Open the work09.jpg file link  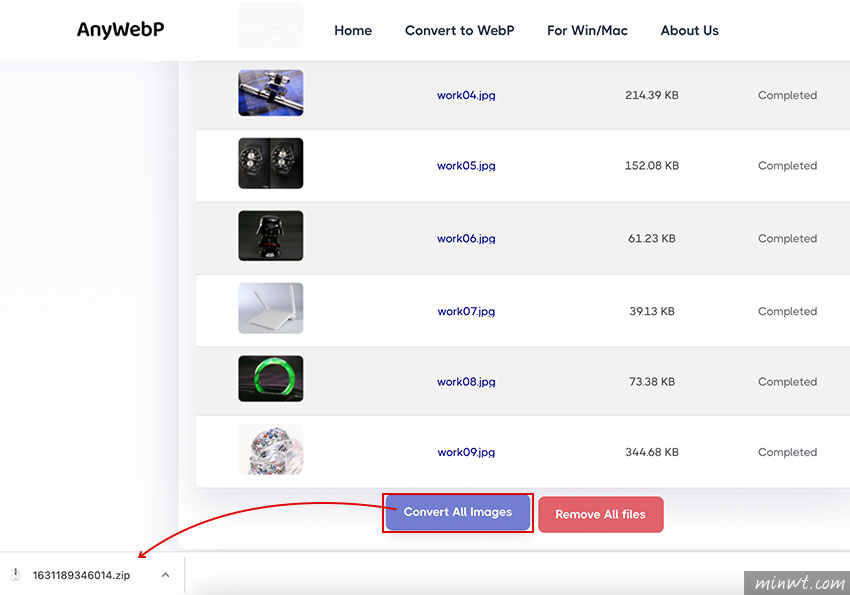click(x=466, y=452)
